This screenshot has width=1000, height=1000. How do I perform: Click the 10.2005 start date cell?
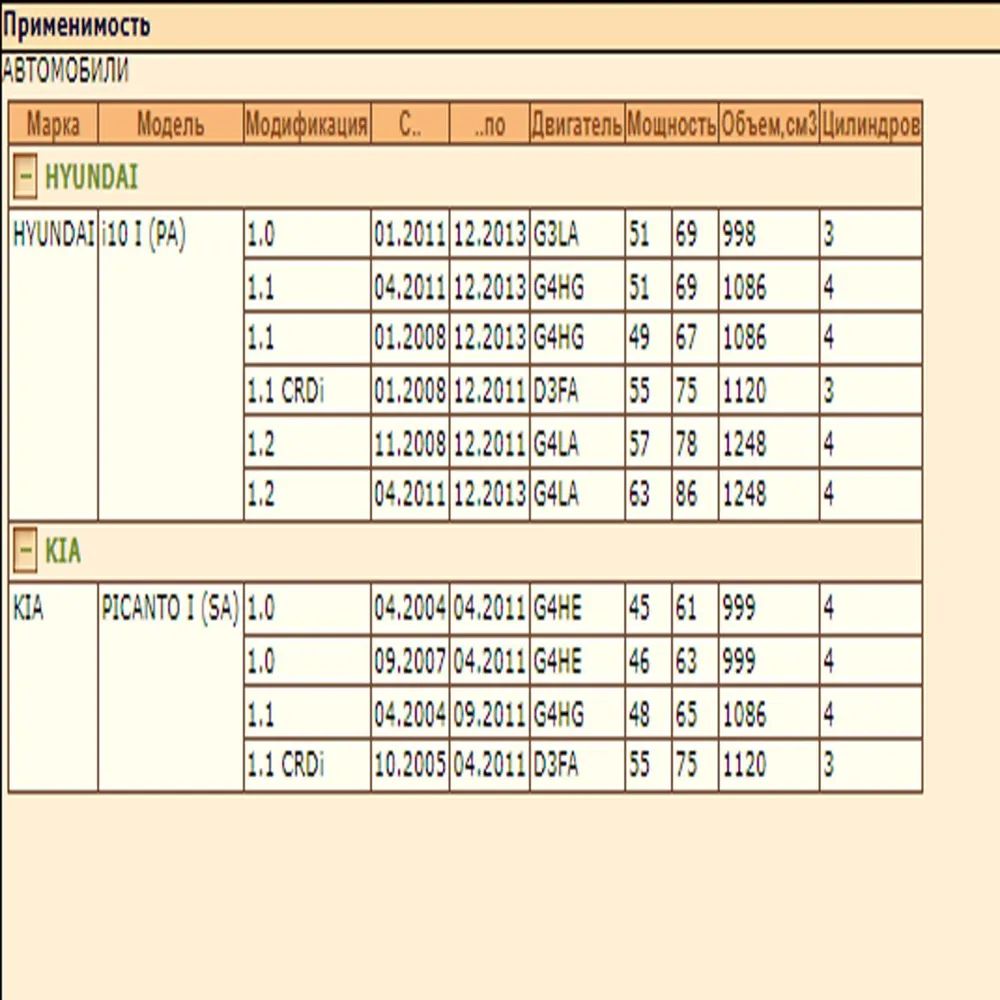point(409,766)
